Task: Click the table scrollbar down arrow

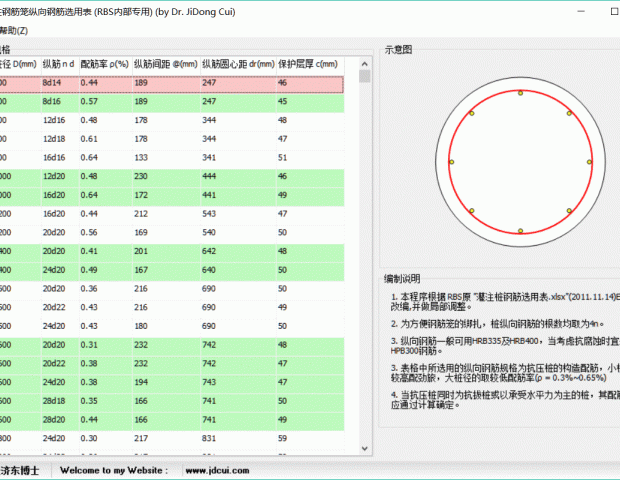Action: 365,451
